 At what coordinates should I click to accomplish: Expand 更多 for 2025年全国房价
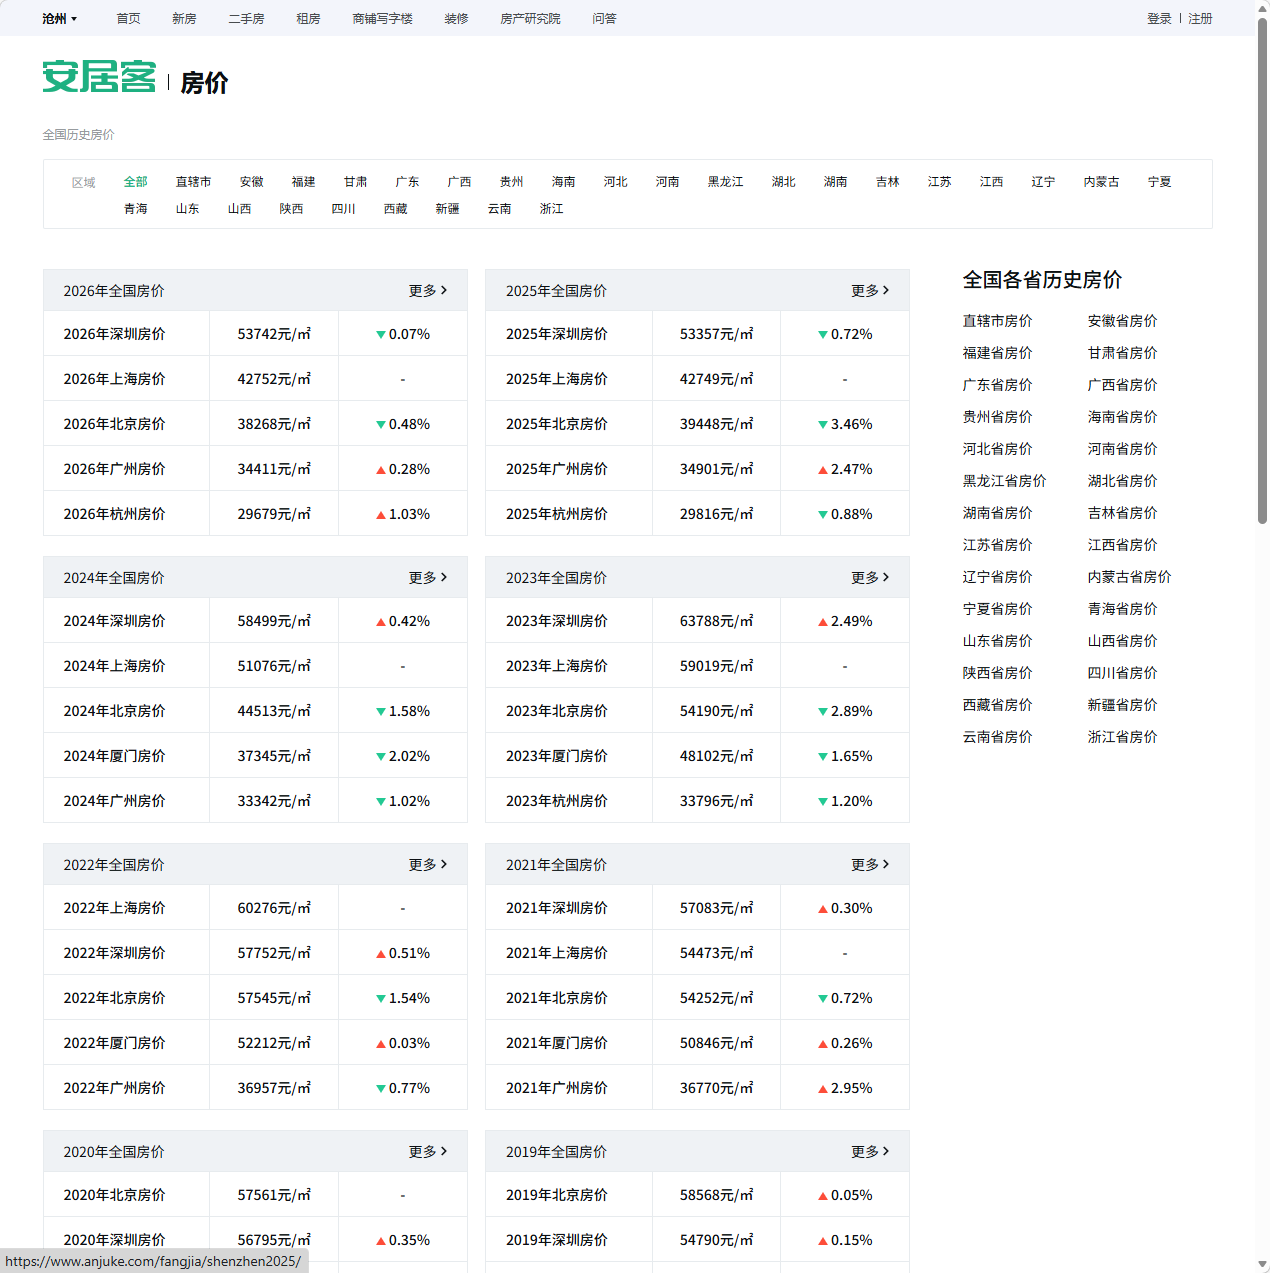(x=869, y=291)
